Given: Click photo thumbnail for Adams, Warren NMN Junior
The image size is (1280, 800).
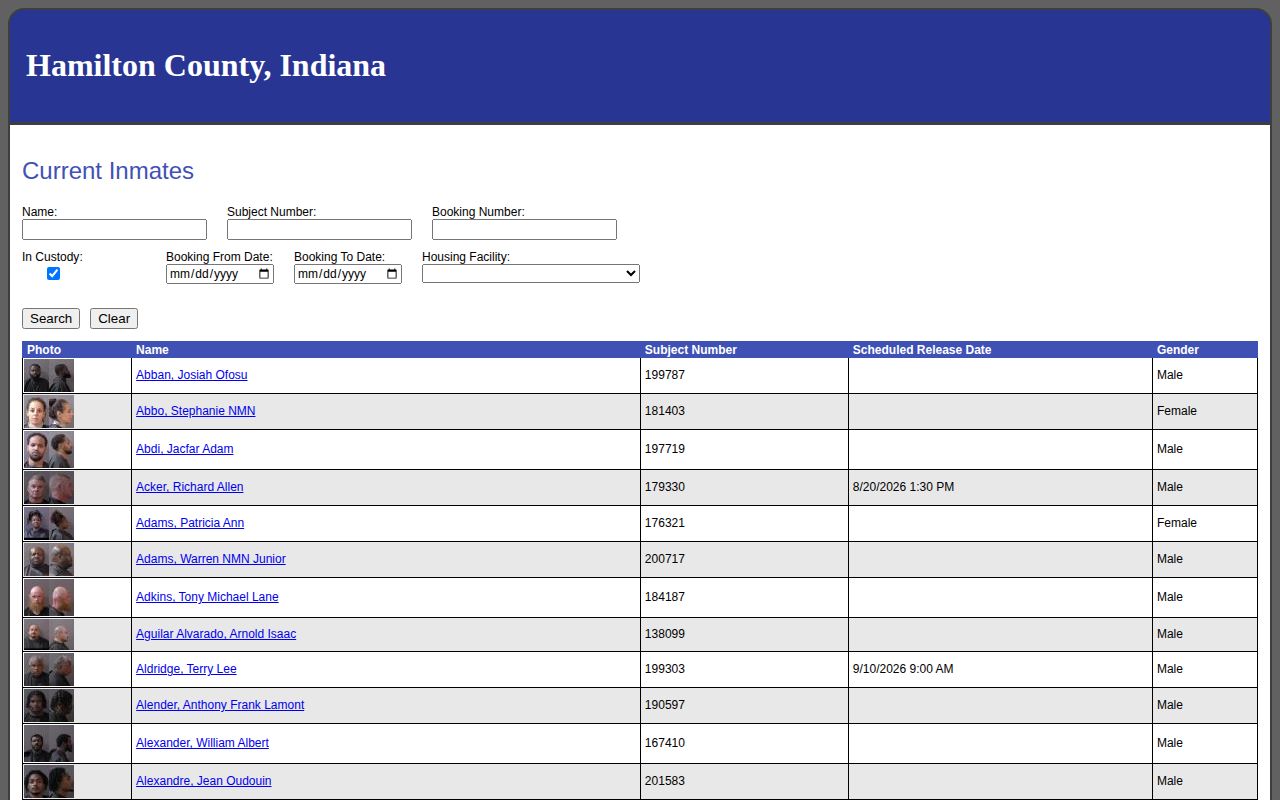Looking at the screenshot, I should pos(49,560).
